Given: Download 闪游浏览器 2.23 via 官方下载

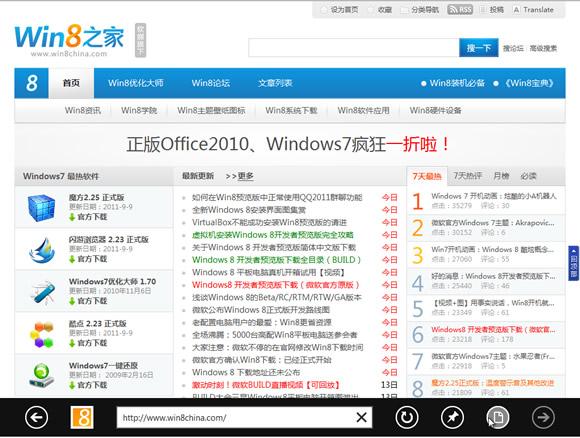Looking at the screenshot, I should [88, 259].
